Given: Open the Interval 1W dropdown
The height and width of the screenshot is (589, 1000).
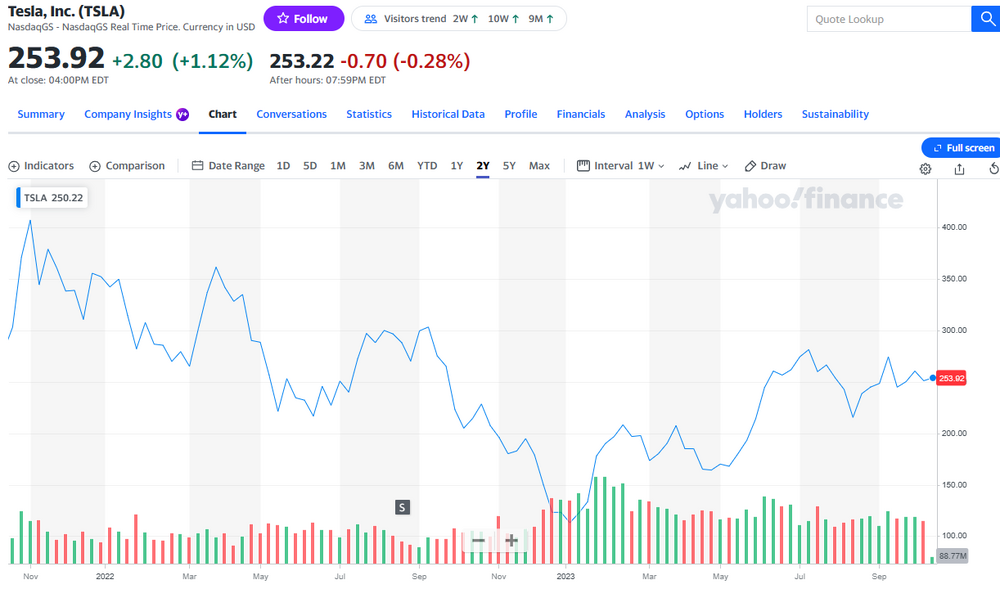Looking at the screenshot, I should point(621,166).
